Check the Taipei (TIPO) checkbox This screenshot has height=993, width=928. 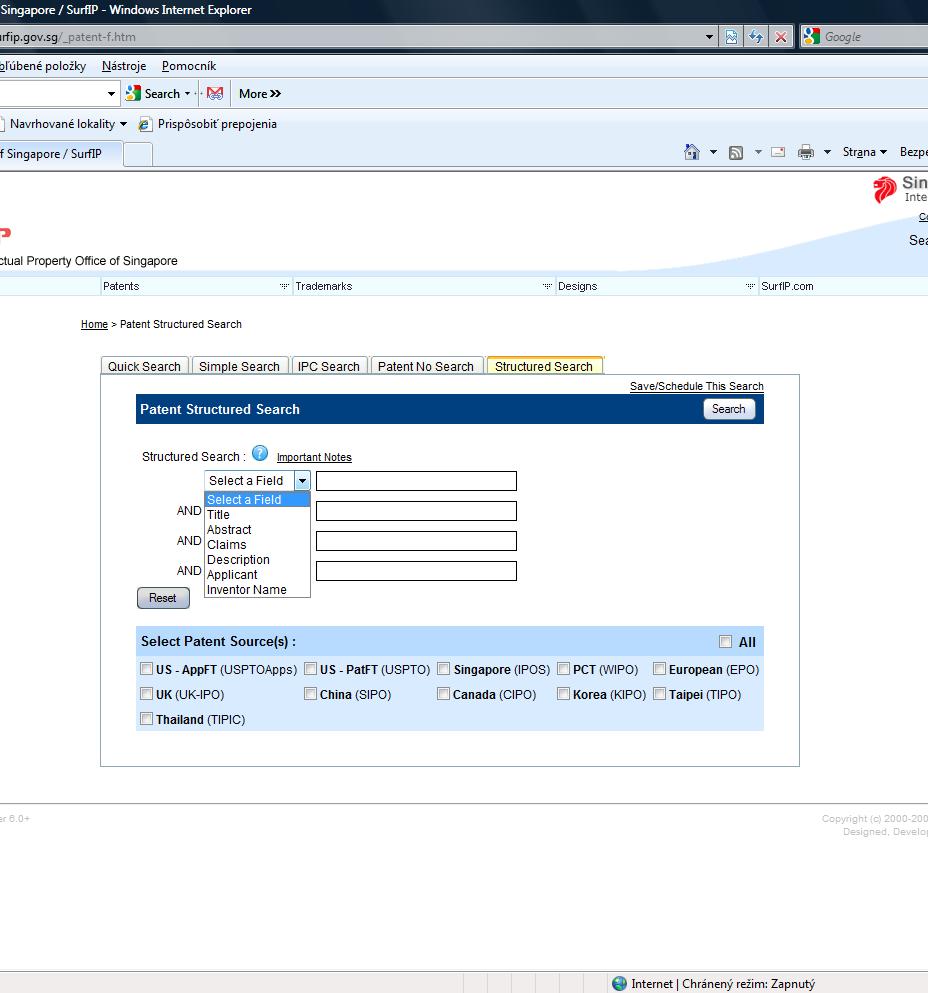[x=659, y=693]
